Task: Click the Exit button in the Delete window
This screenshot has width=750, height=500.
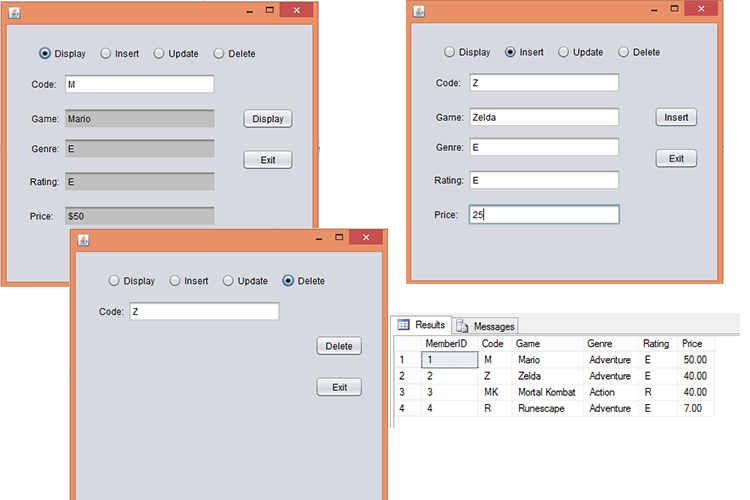Action: (x=339, y=387)
